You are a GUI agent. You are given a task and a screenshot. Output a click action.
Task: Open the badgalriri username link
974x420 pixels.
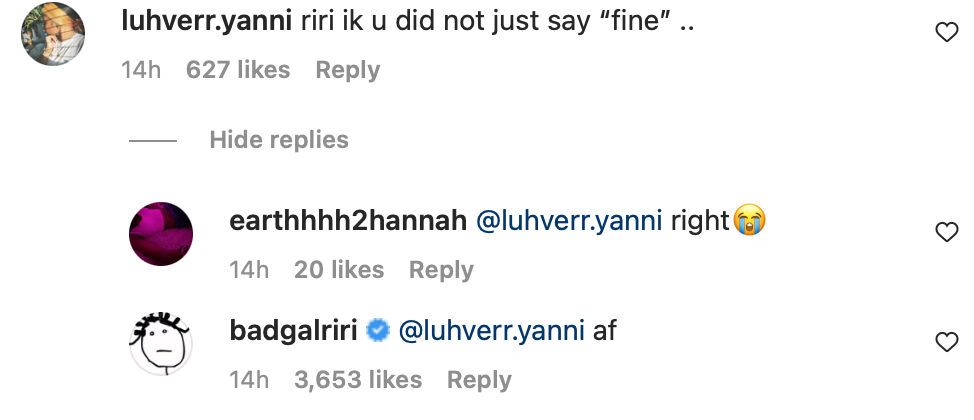pyautogui.click(x=294, y=330)
